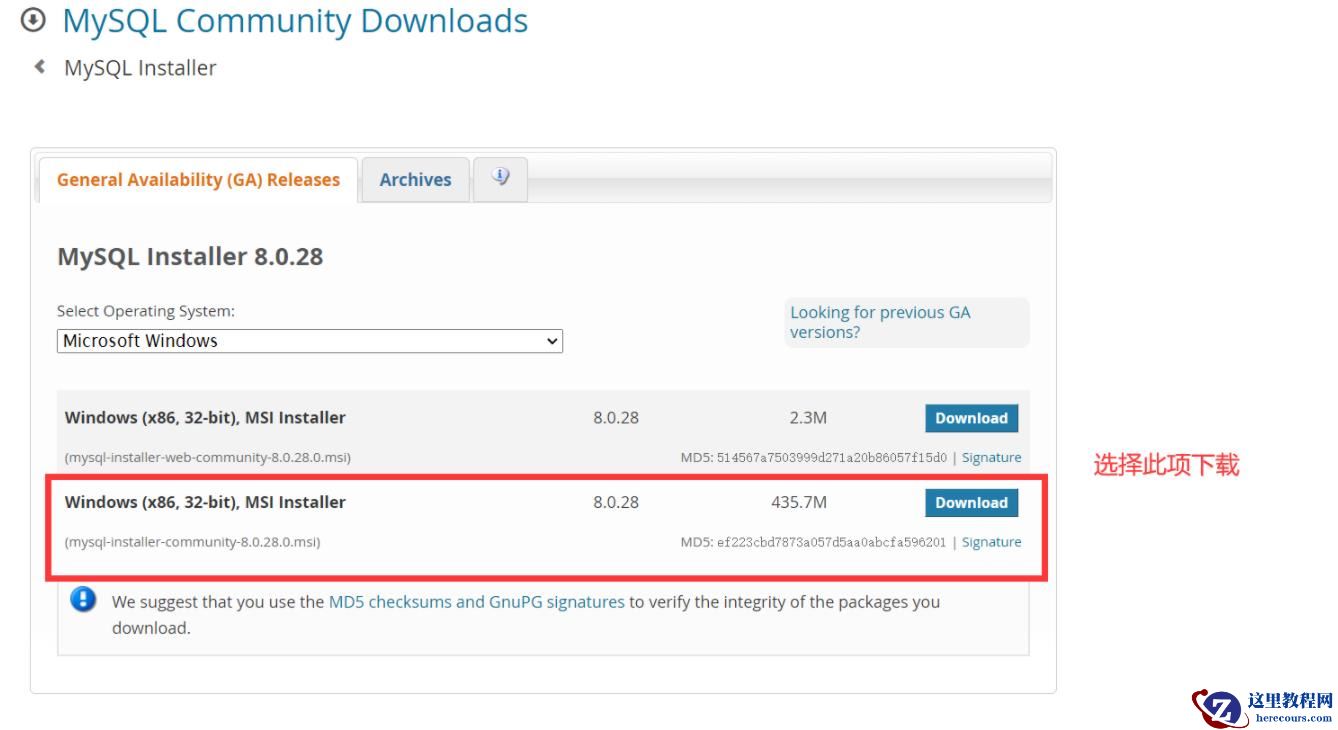Click the mysql-installer-community-8.0.28.0.msi filename
This screenshot has width=1338, height=730.
pyautogui.click(x=193, y=542)
